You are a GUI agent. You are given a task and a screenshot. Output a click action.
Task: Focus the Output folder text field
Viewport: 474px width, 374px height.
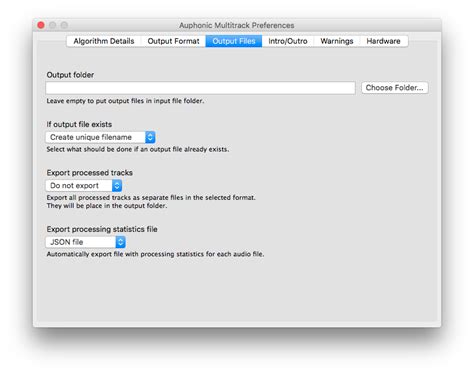click(200, 88)
